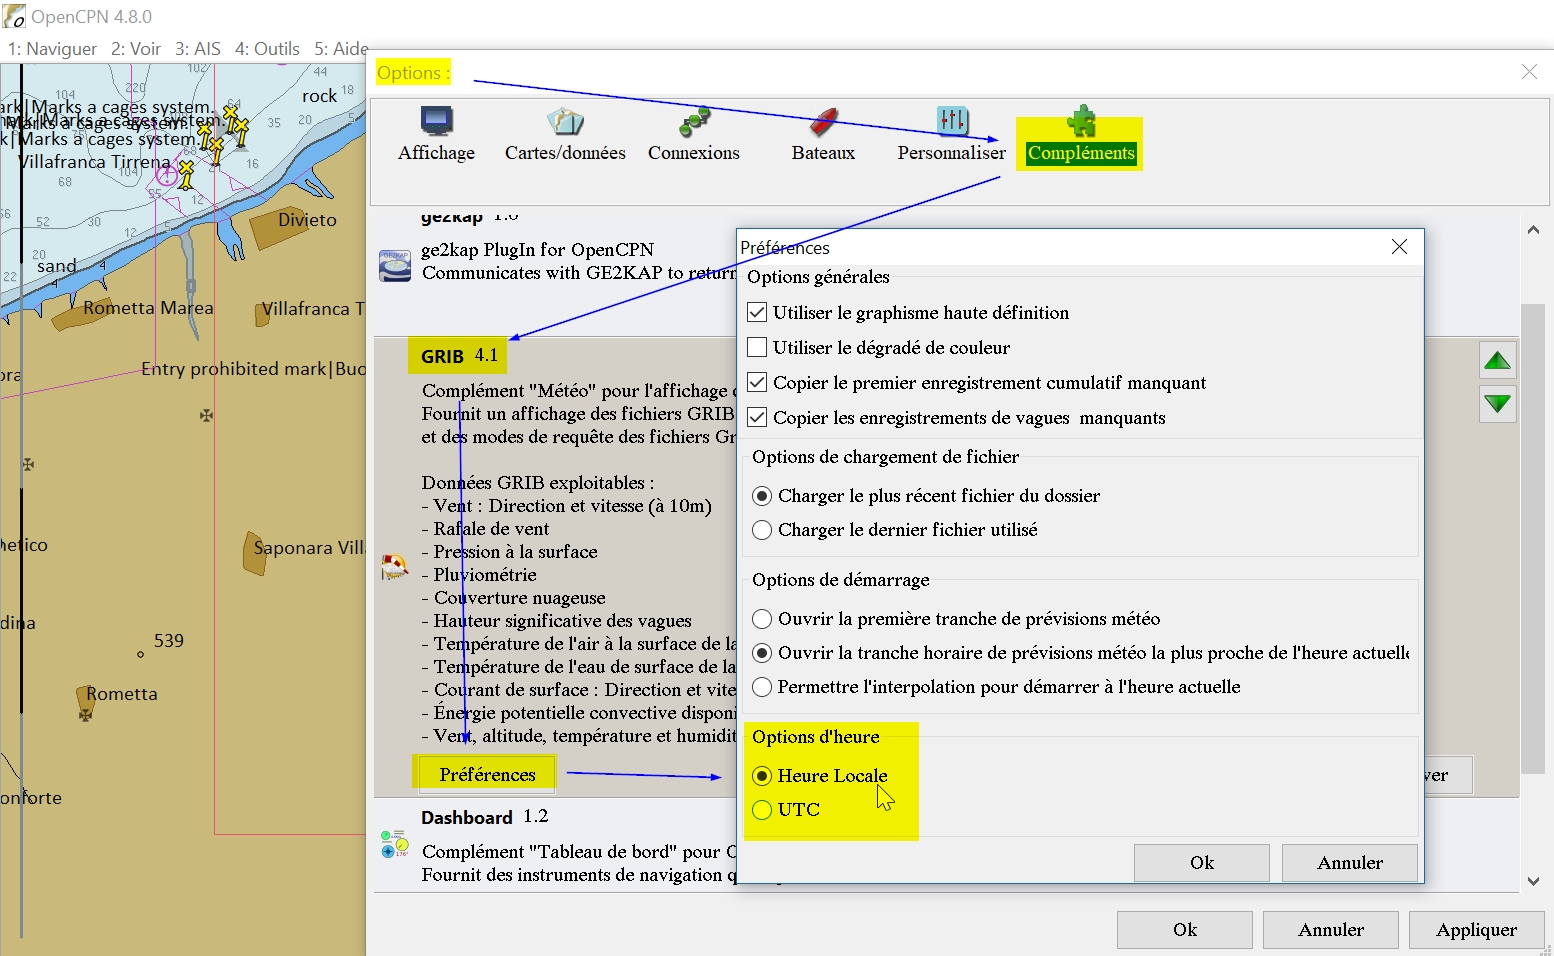Click the GRIB Préférences button

487,774
